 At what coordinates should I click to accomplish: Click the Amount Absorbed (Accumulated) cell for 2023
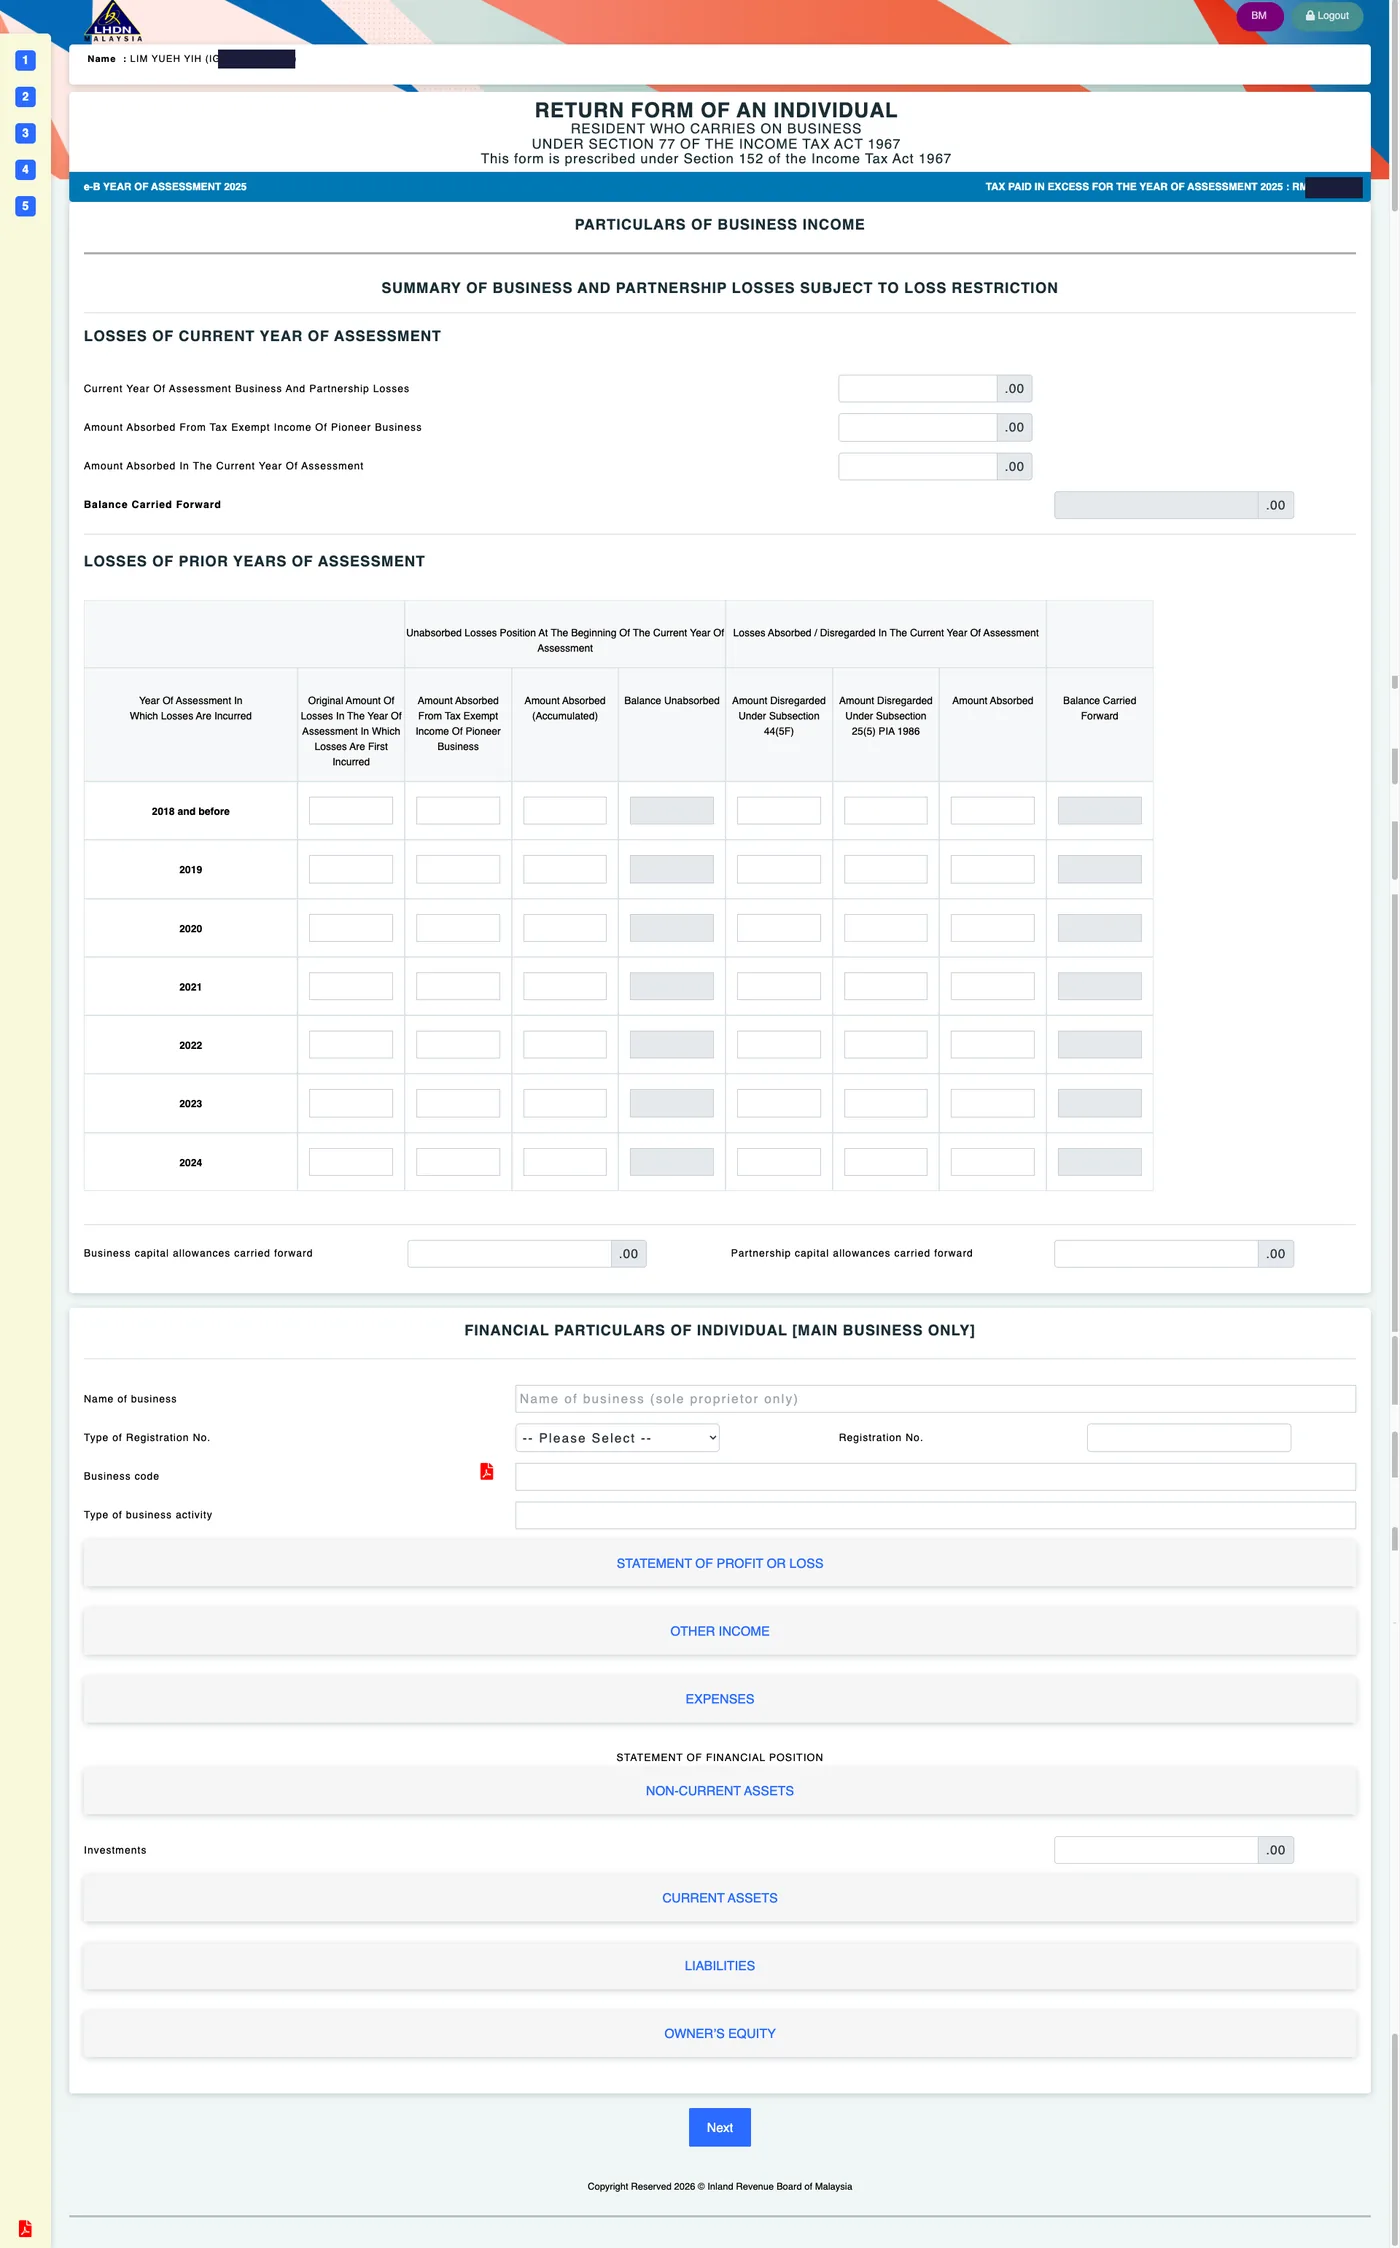565,1103
